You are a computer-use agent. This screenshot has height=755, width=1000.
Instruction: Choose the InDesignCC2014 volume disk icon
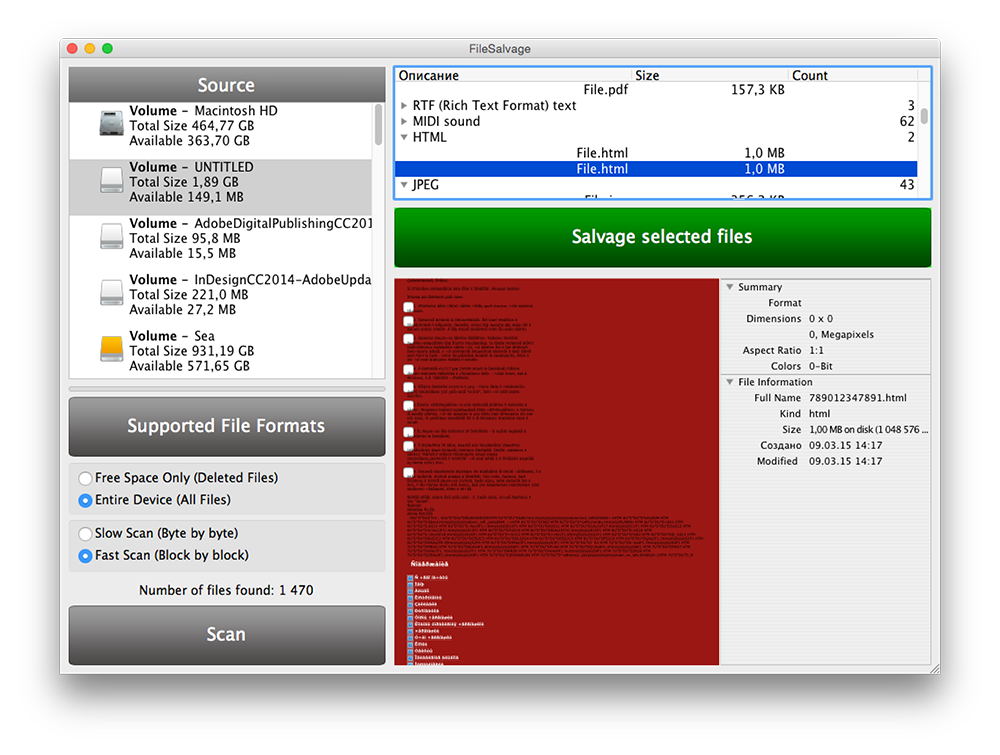click(x=112, y=293)
